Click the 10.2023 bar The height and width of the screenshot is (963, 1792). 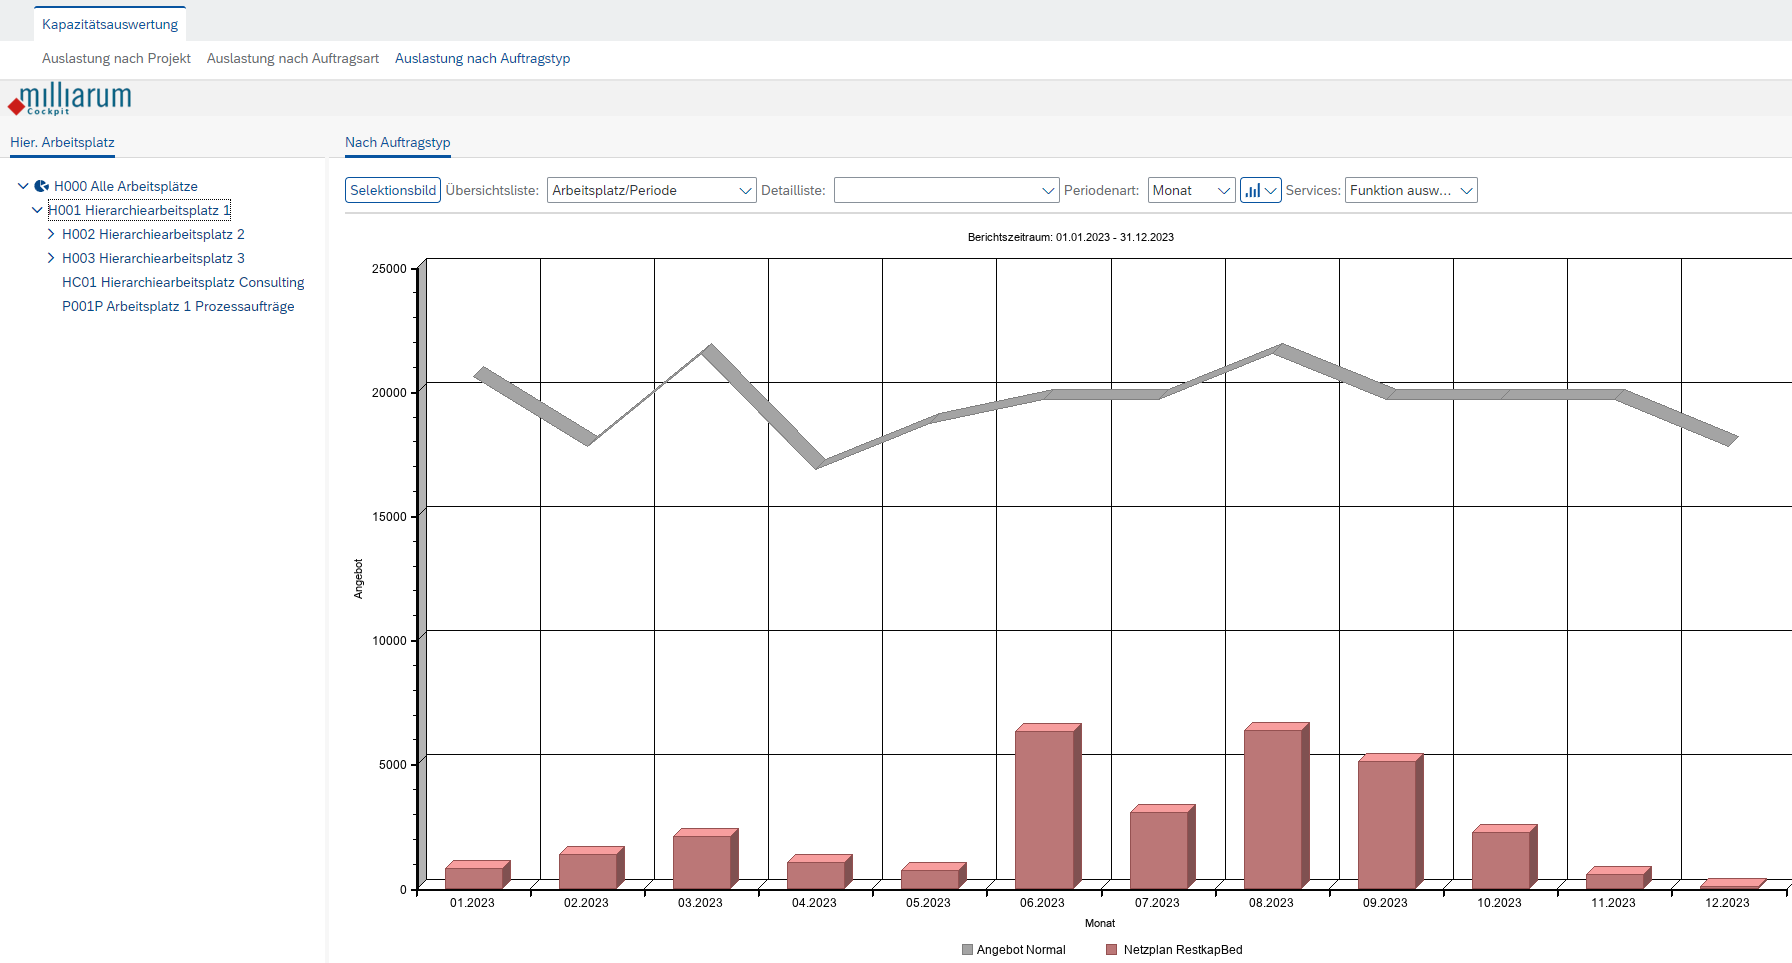click(x=1504, y=857)
